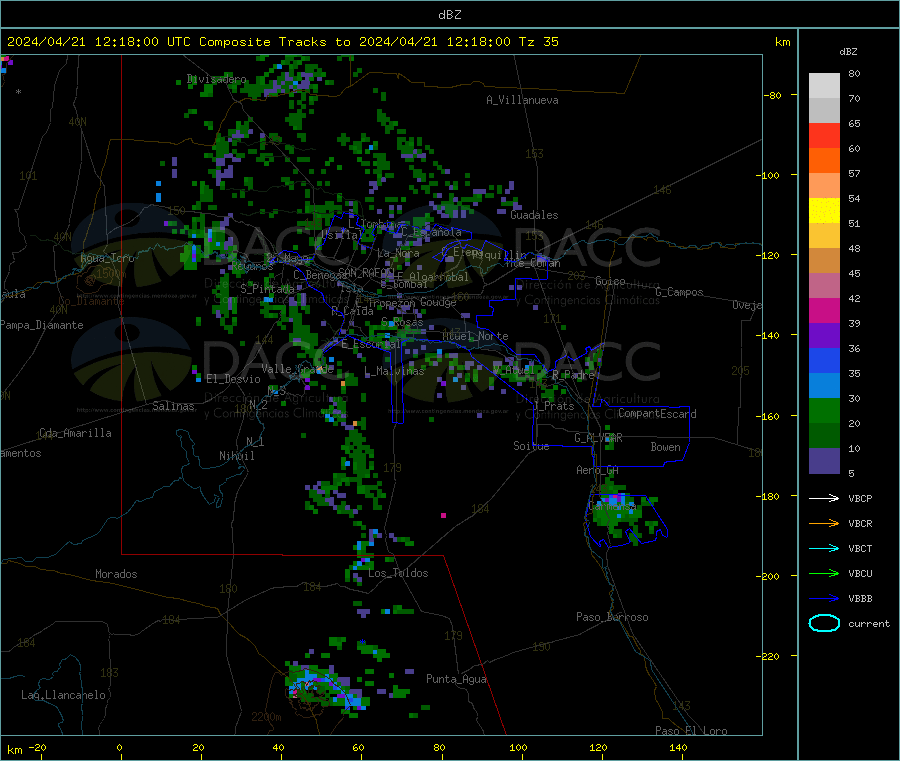
Task: Select the light gray 70–80 dBZ swatch
Action: coord(824,86)
